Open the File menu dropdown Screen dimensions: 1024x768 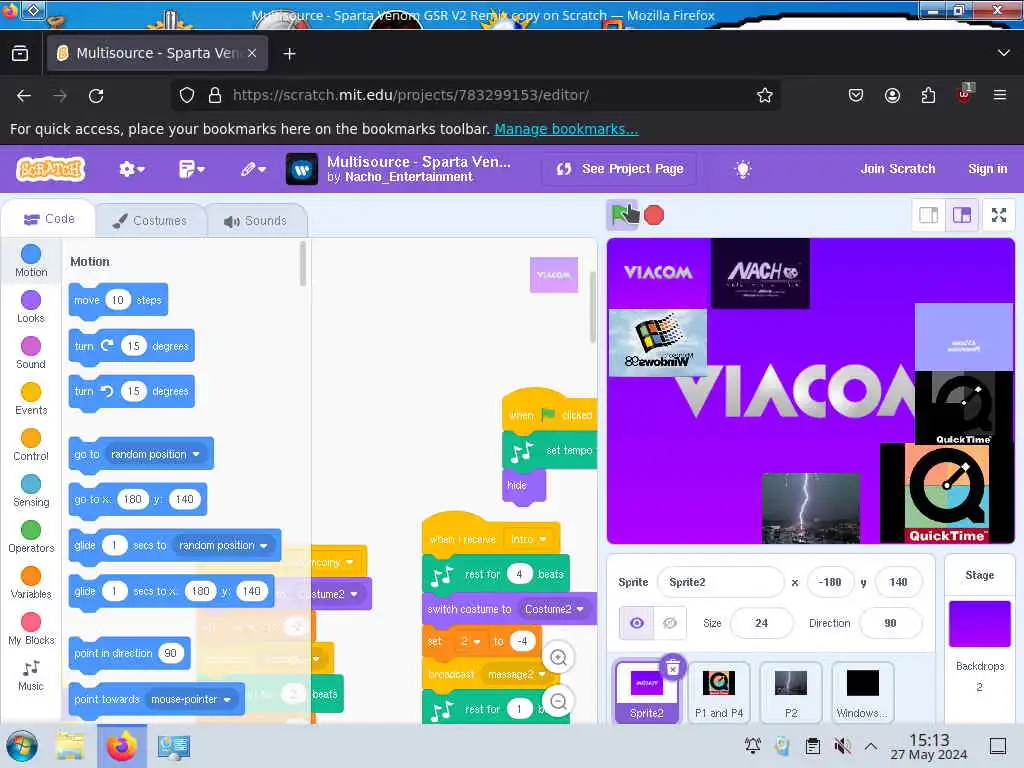coord(192,169)
